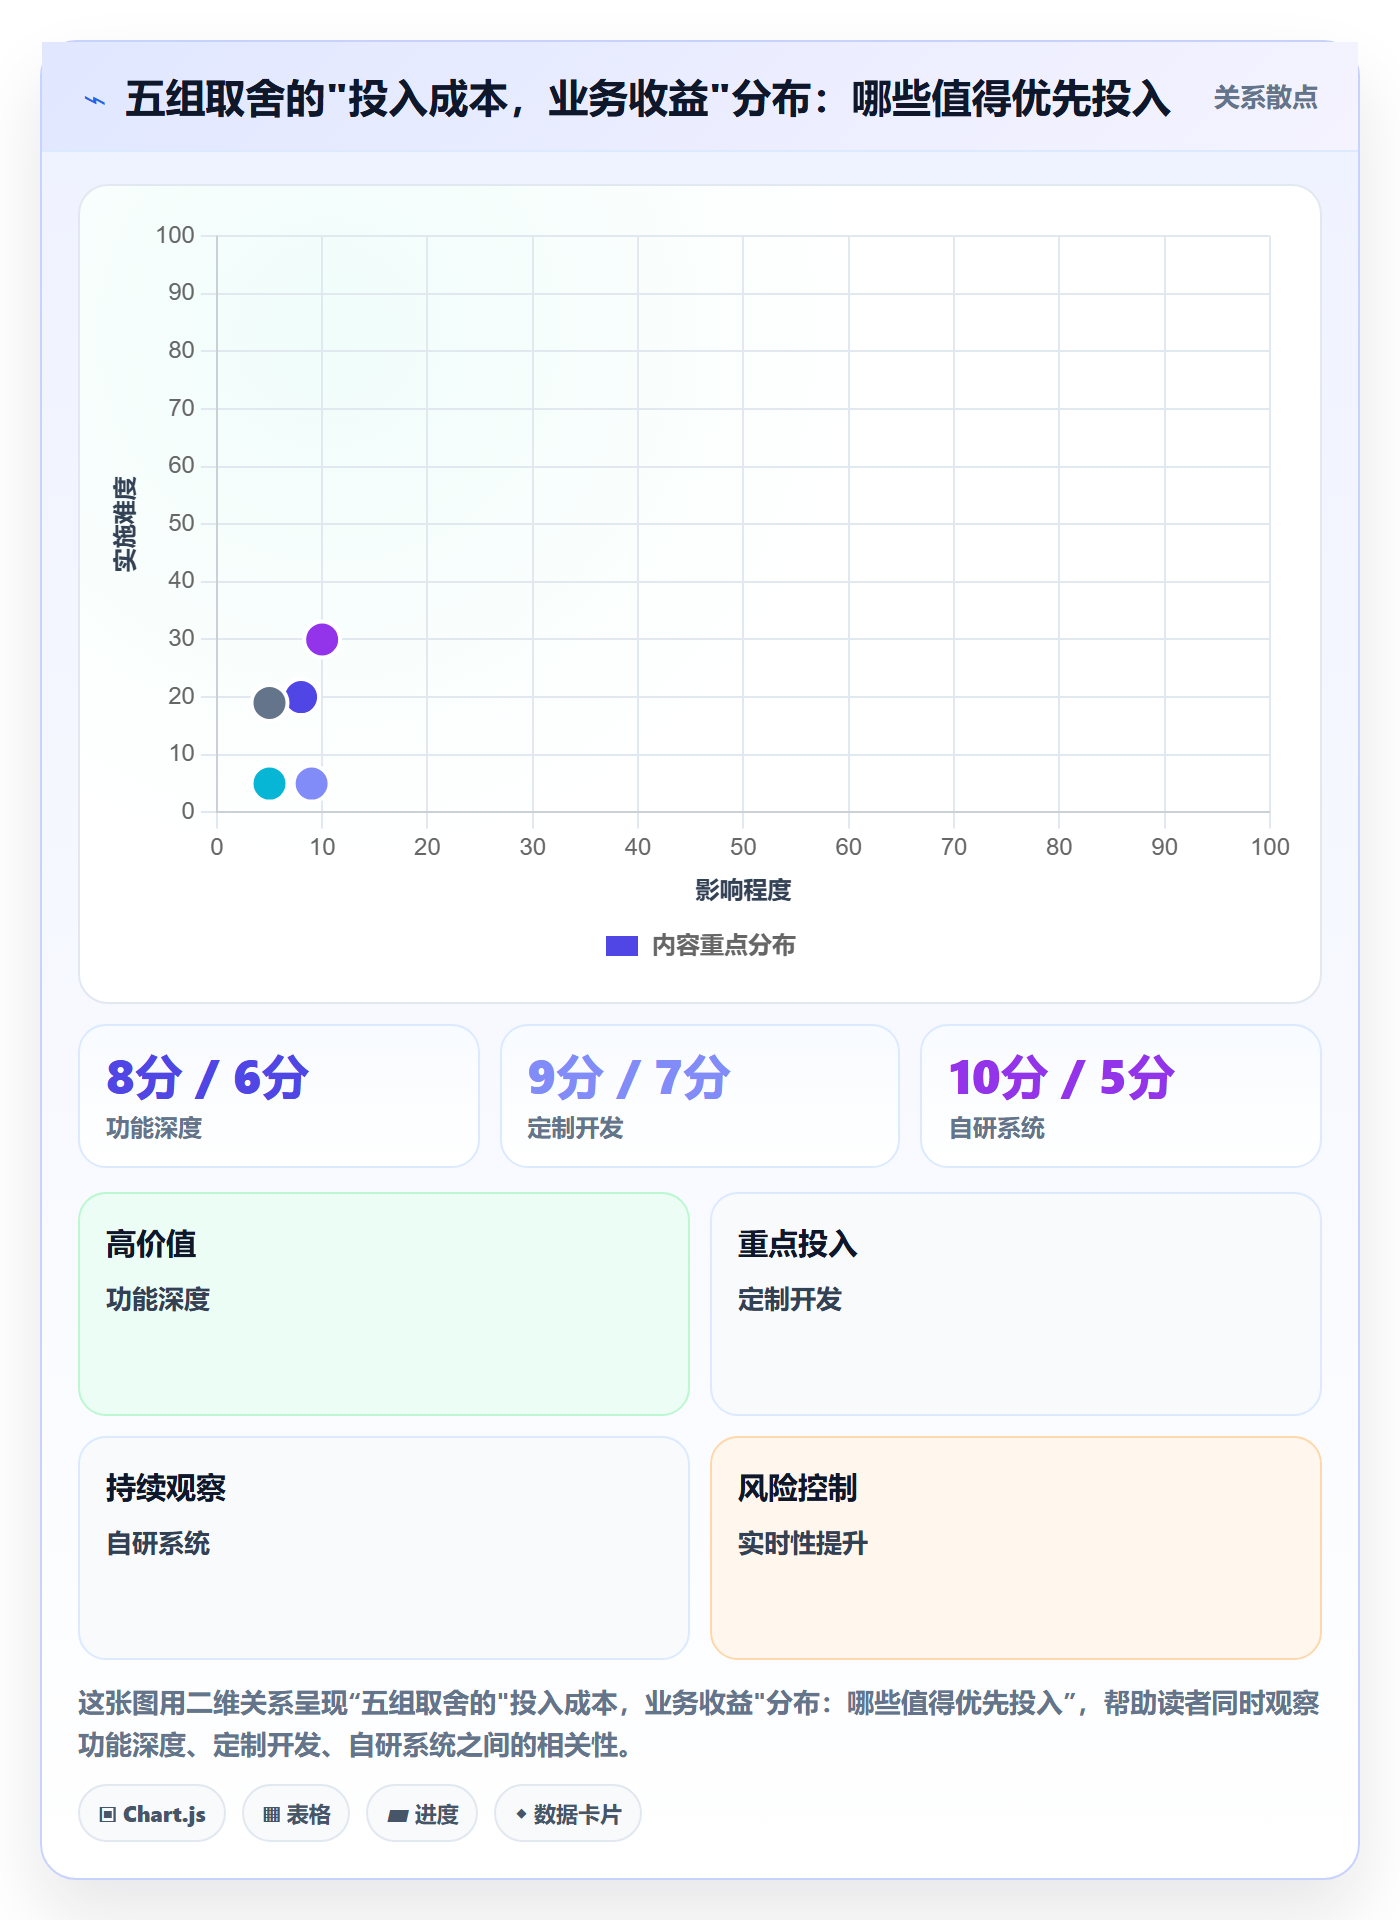Click the diamond icon in the 数据卡片 tag
Image resolution: width=1400 pixels, height=1920 pixels.
coord(521,1814)
